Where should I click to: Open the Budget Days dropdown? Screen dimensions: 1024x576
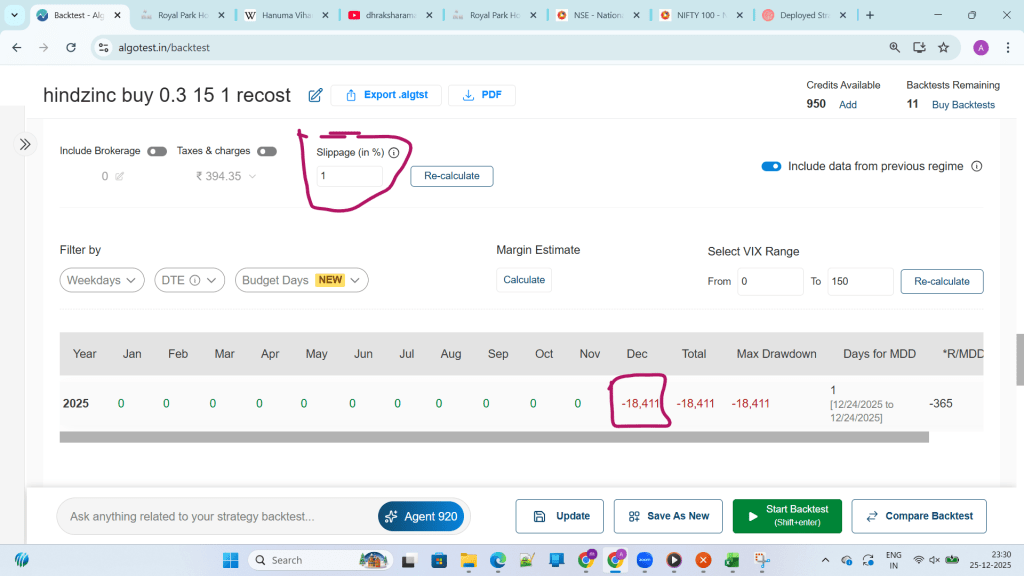[301, 280]
